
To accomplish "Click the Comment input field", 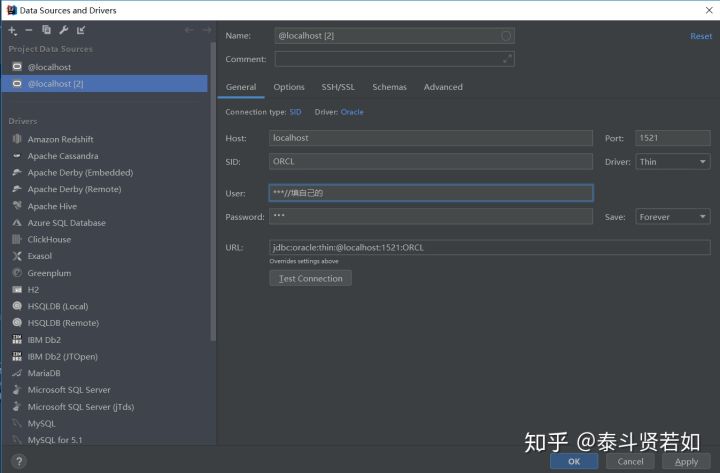I will tap(394, 59).
